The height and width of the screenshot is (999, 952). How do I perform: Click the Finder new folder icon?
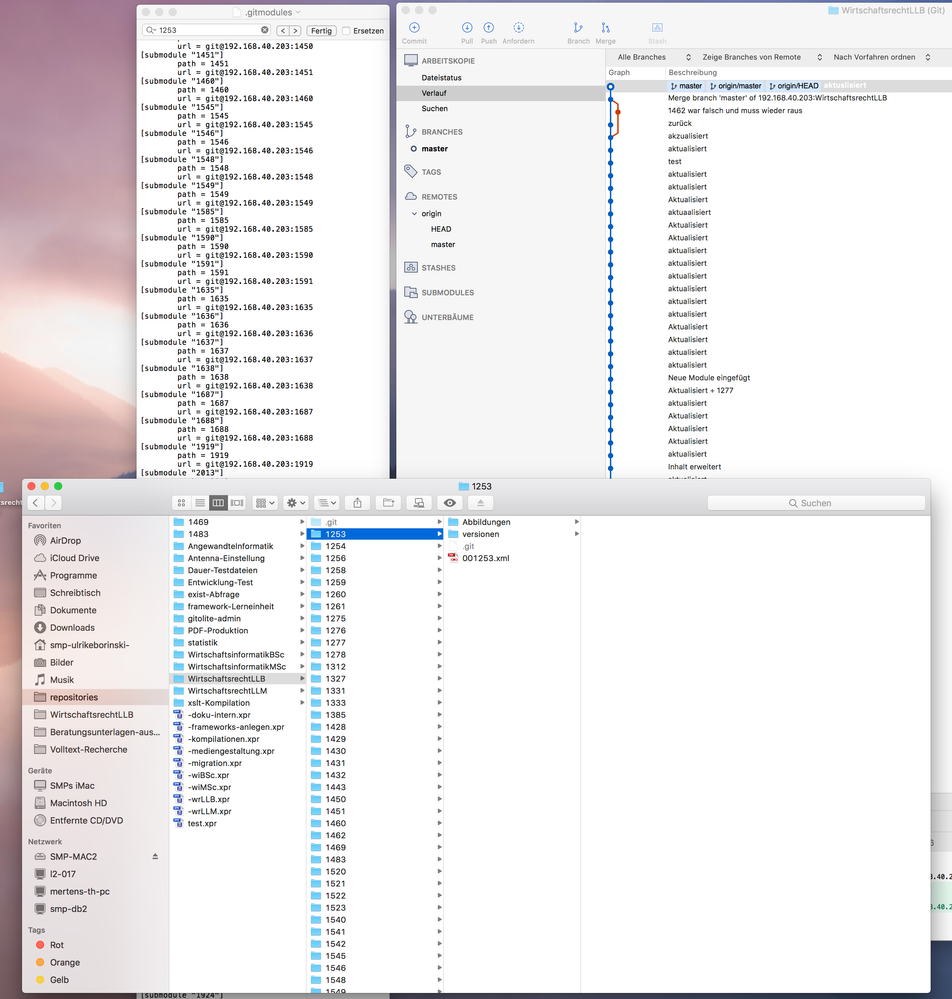point(388,503)
